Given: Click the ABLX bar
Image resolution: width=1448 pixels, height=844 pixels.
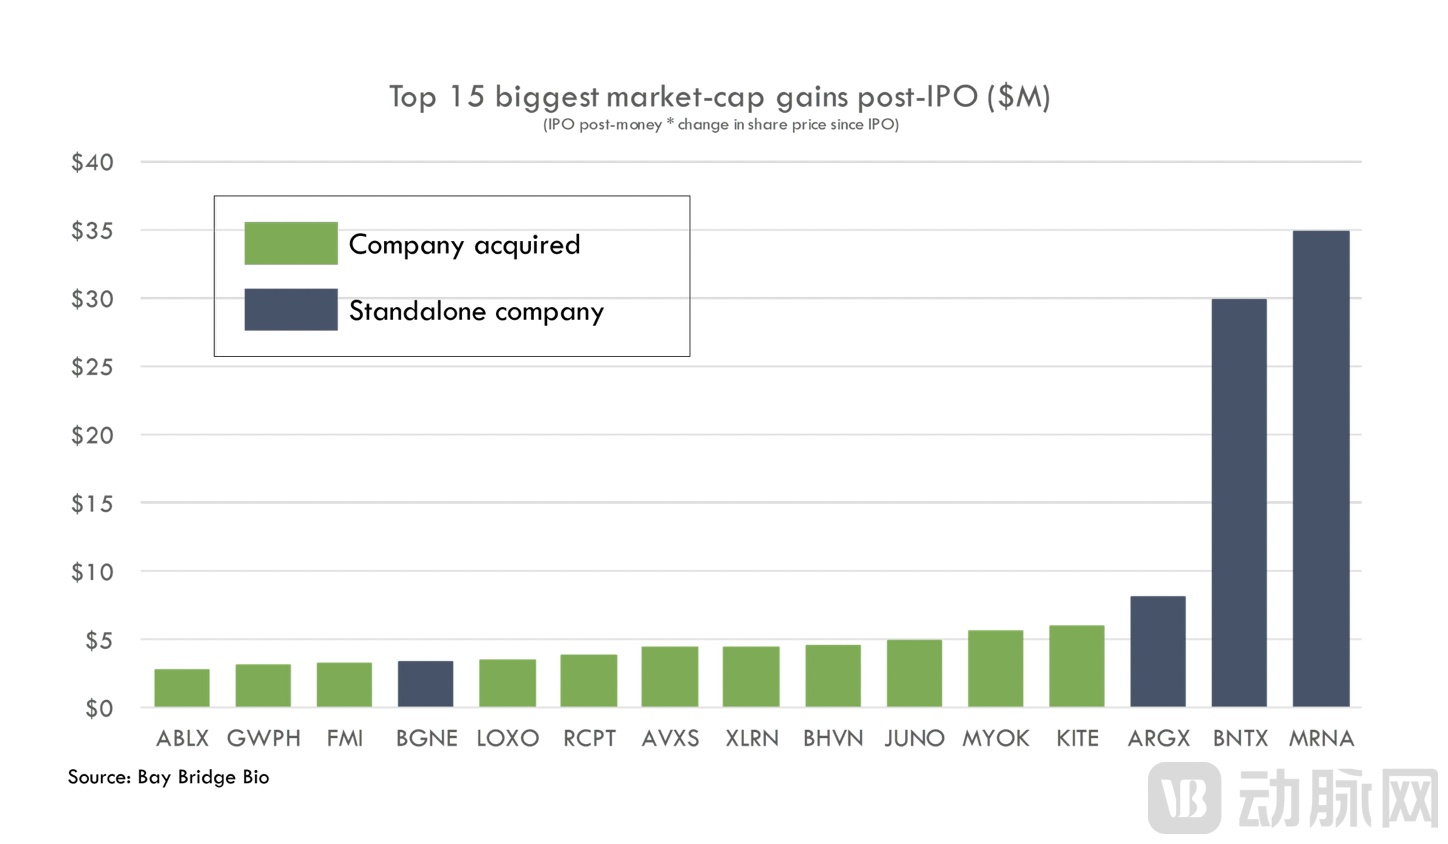Looking at the screenshot, I should [182, 688].
